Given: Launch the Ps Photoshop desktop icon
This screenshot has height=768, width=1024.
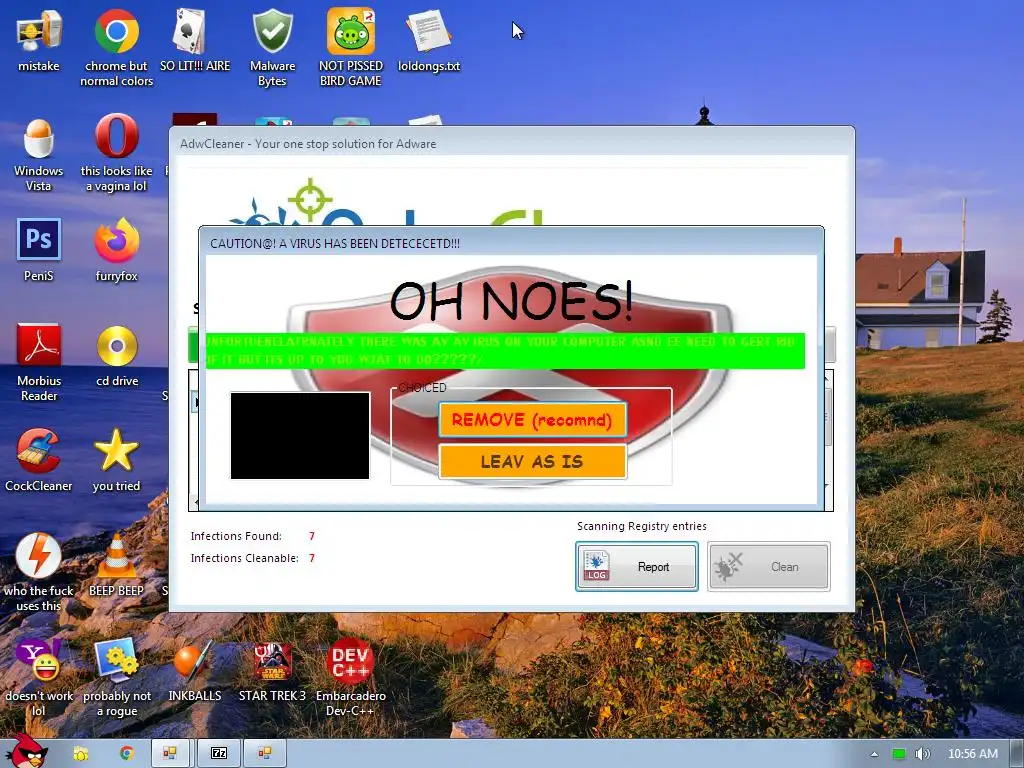Looking at the screenshot, I should tap(39, 240).
